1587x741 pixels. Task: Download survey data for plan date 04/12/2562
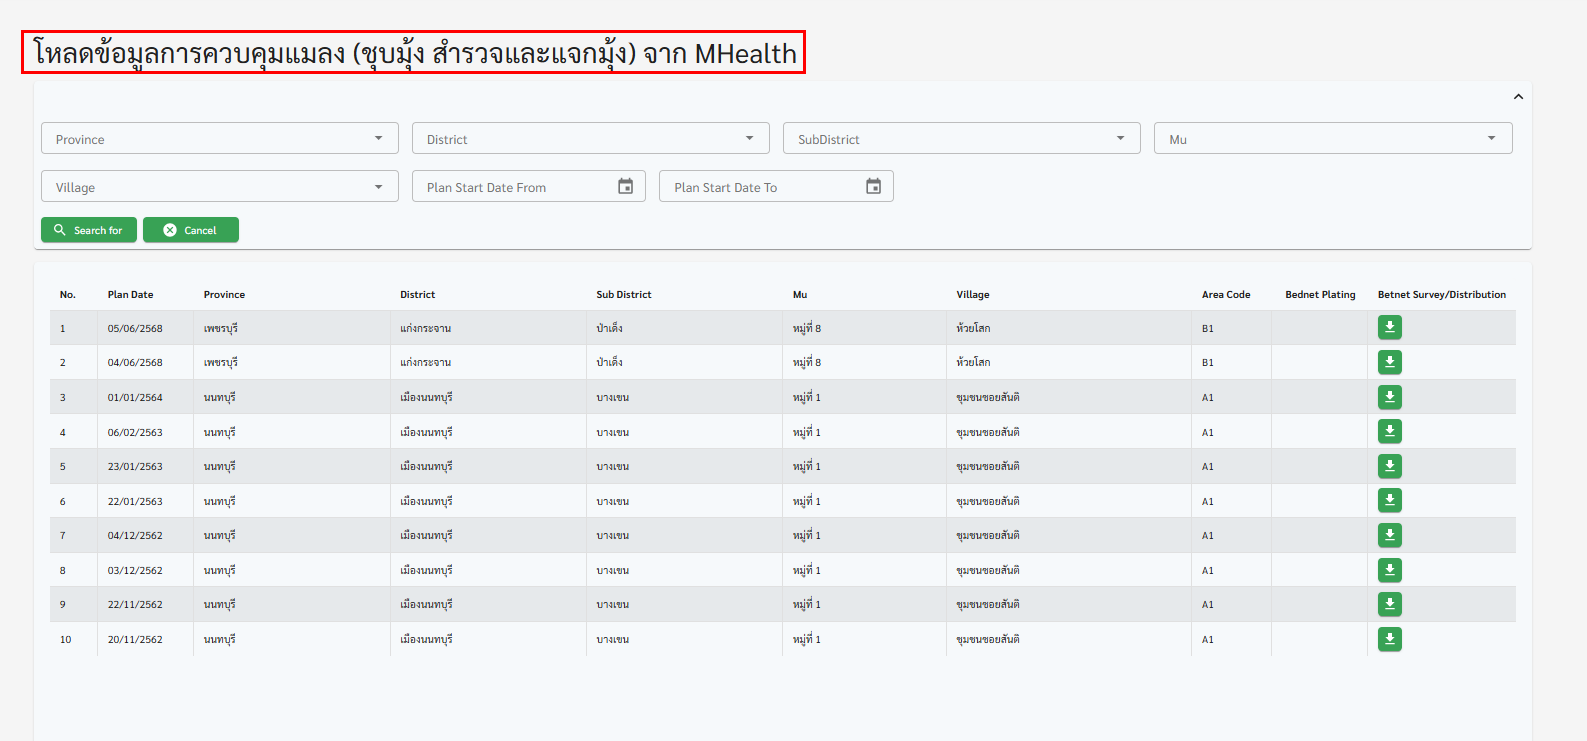click(1389, 535)
